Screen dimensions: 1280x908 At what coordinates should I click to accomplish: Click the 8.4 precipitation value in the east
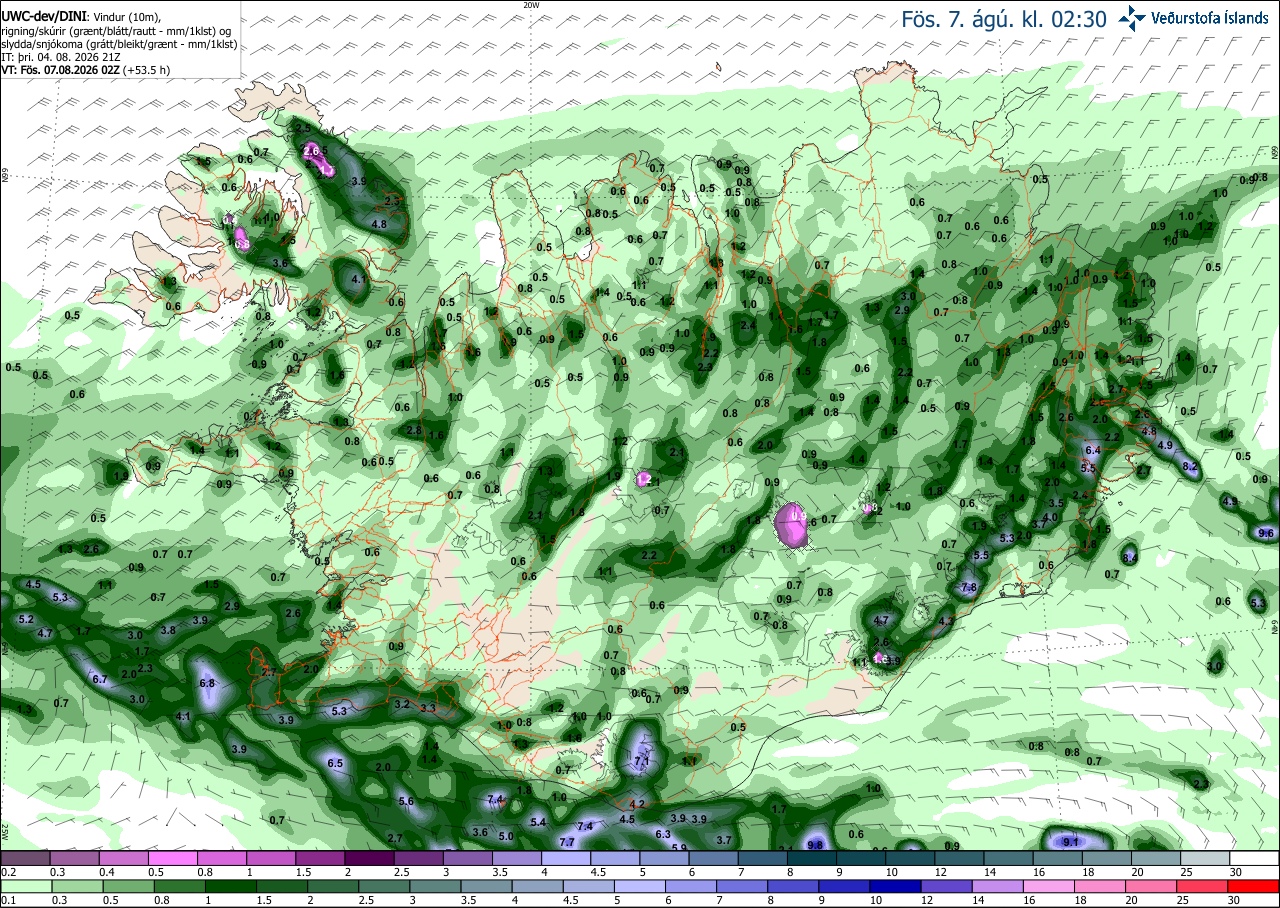click(x=1130, y=557)
